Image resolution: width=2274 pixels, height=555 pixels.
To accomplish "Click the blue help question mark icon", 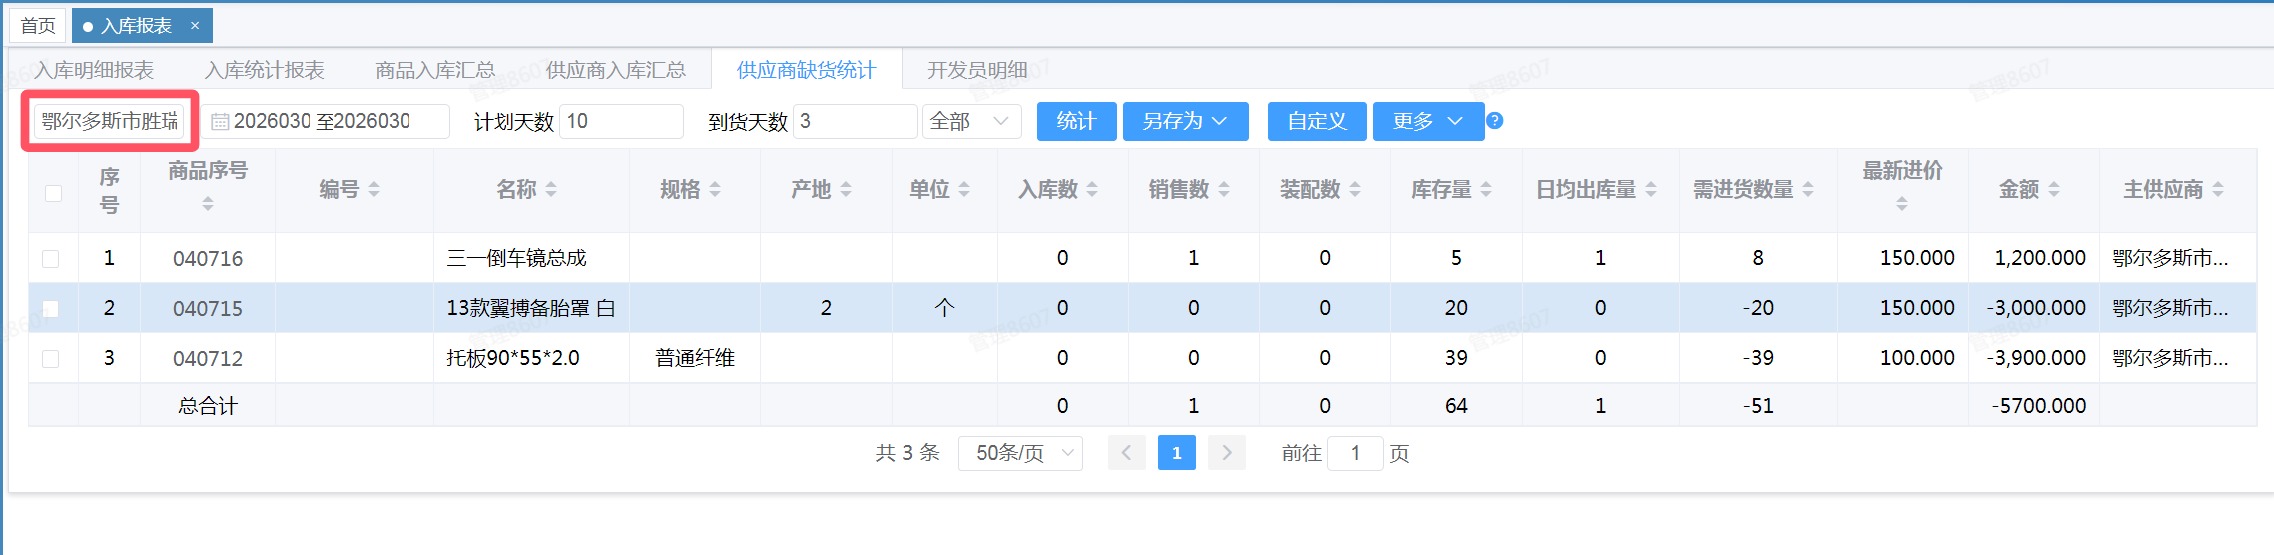I will click(x=1494, y=121).
